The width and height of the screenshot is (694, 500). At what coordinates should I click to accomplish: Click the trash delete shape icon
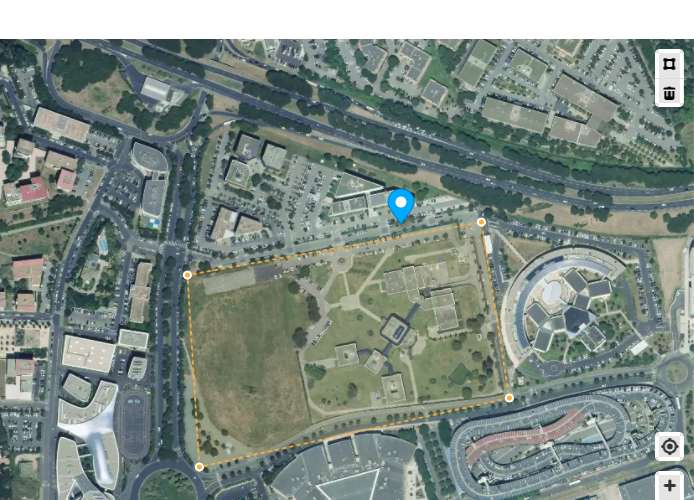click(x=669, y=93)
